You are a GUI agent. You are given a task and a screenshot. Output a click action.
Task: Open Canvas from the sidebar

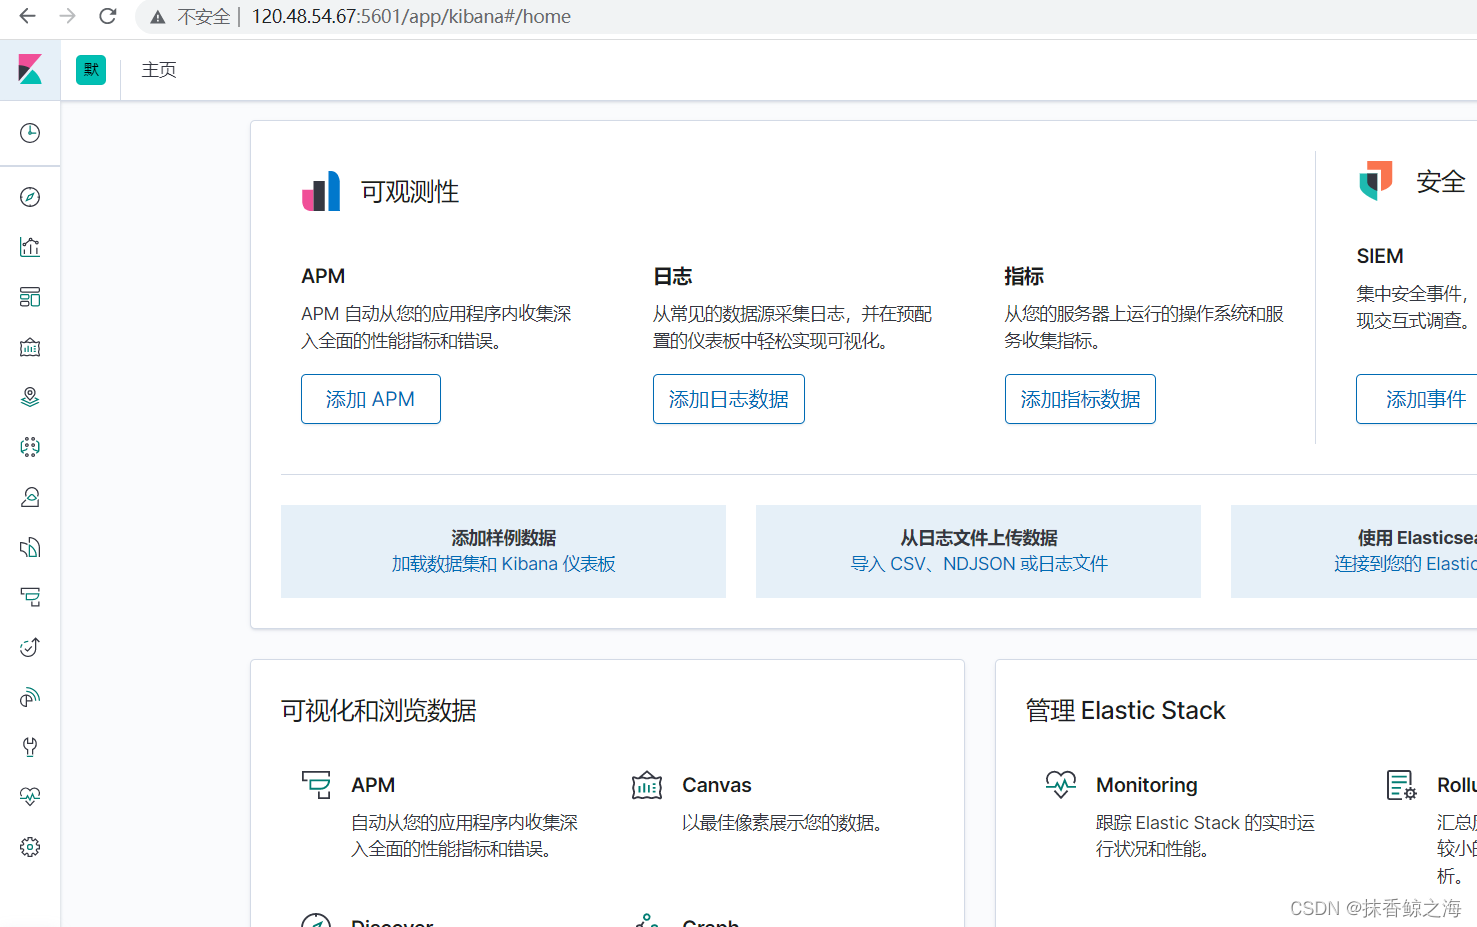click(x=30, y=347)
